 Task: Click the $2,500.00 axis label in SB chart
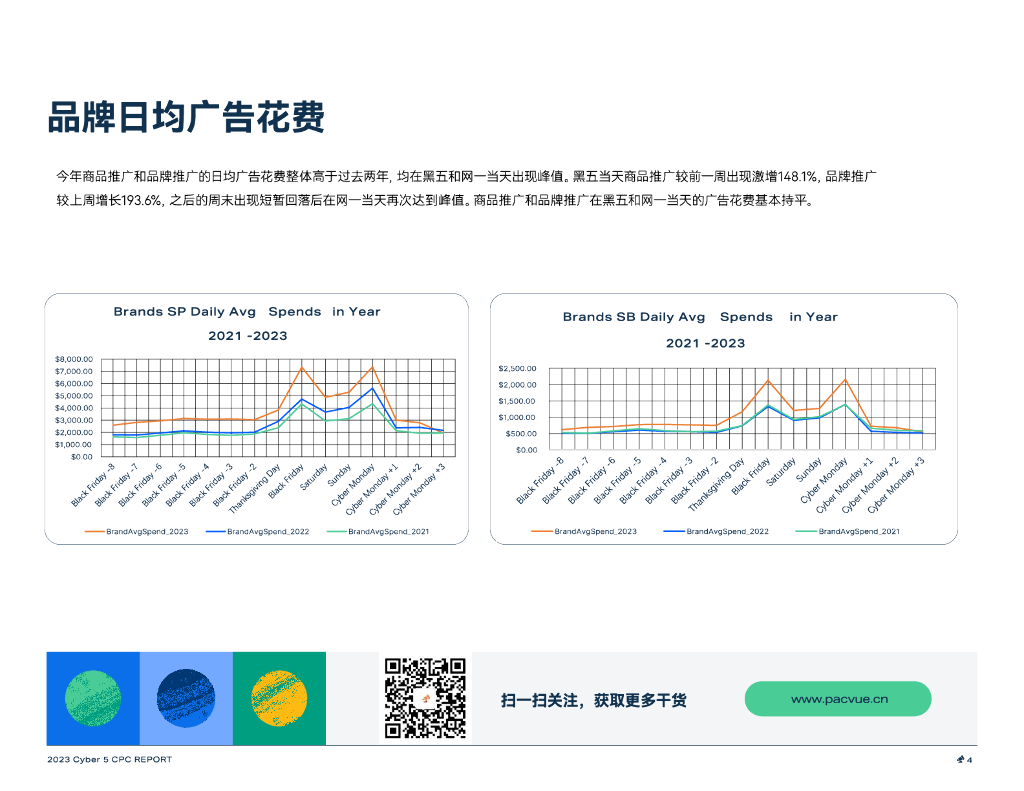[517, 369]
